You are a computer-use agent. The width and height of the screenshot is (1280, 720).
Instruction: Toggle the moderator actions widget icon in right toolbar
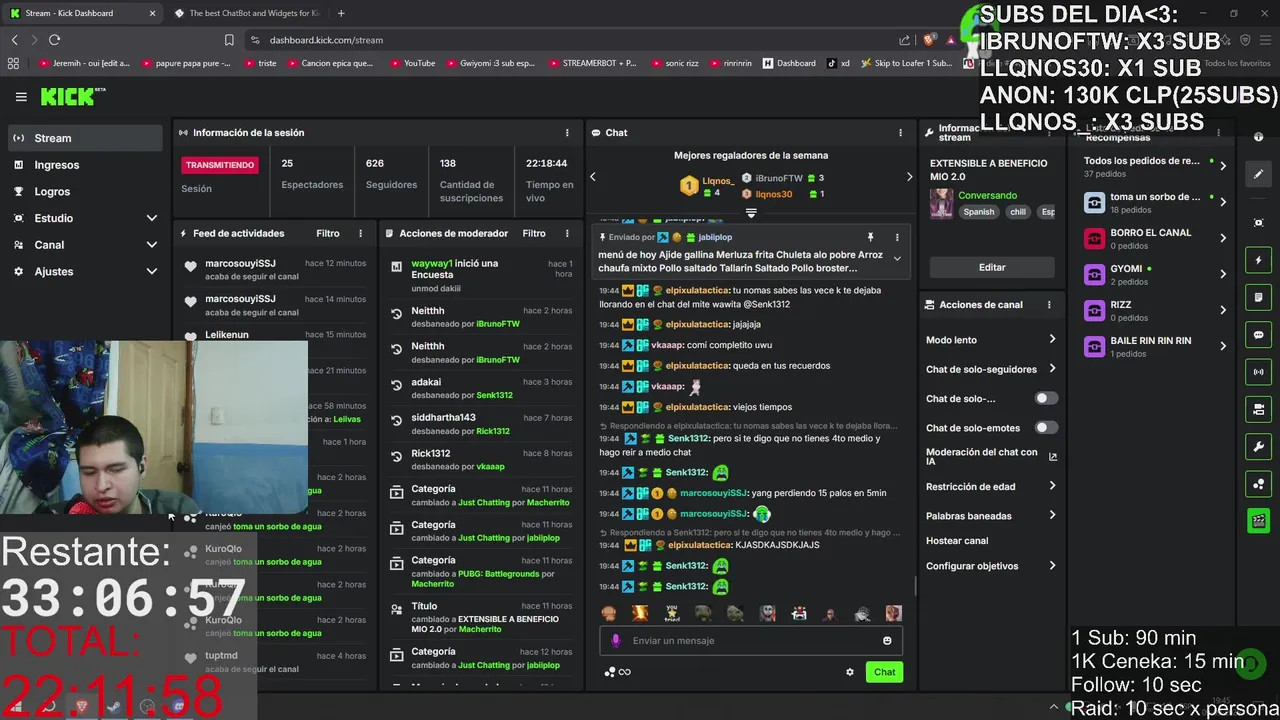1259,409
